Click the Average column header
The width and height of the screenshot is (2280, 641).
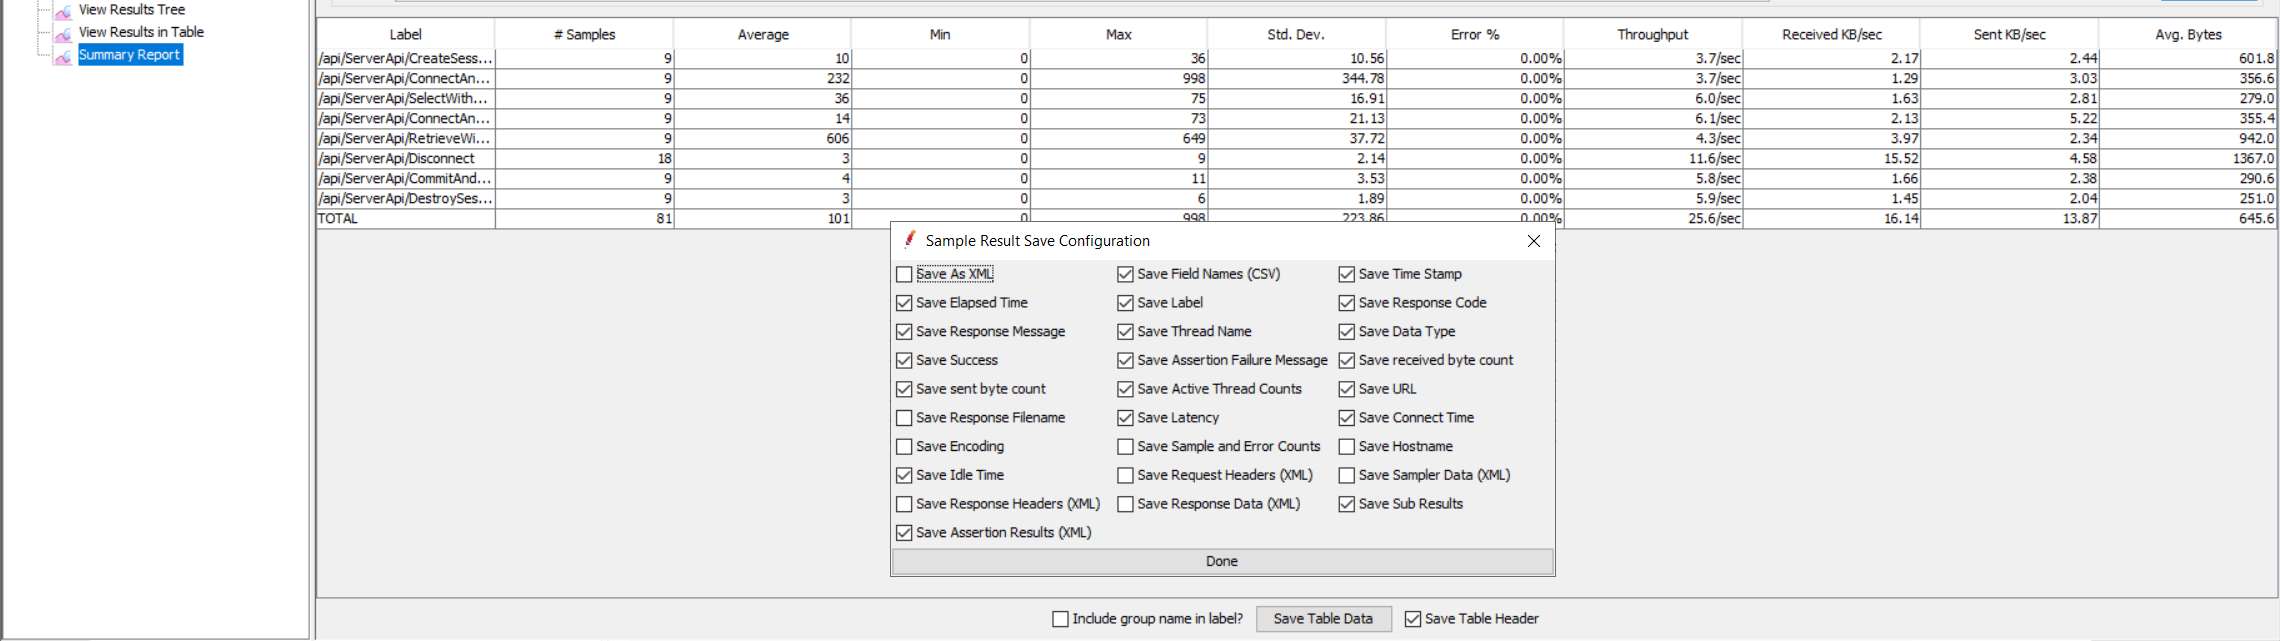pos(762,34)
